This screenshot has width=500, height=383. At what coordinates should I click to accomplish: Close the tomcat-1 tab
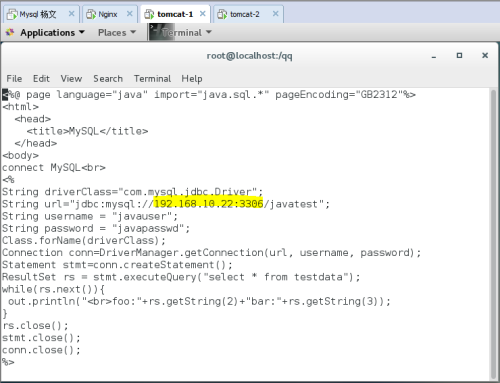[x=202, y=14]
